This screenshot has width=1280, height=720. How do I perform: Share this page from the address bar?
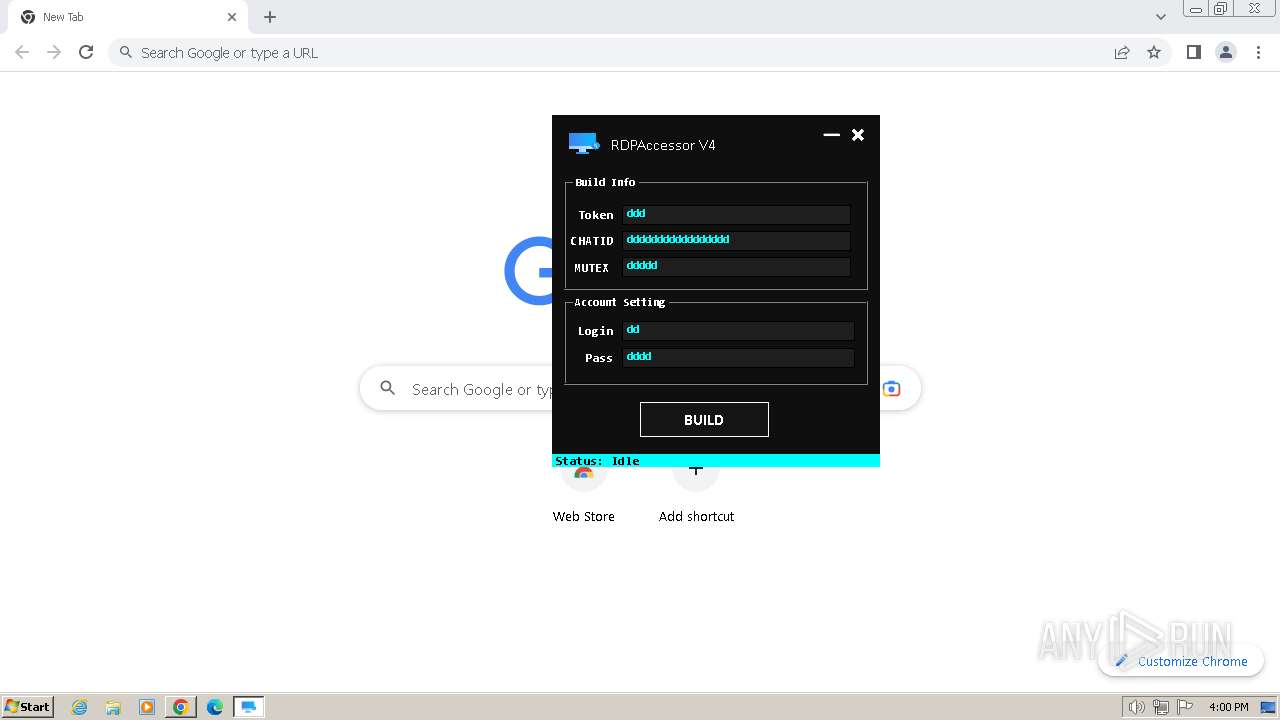(1122, 52)
